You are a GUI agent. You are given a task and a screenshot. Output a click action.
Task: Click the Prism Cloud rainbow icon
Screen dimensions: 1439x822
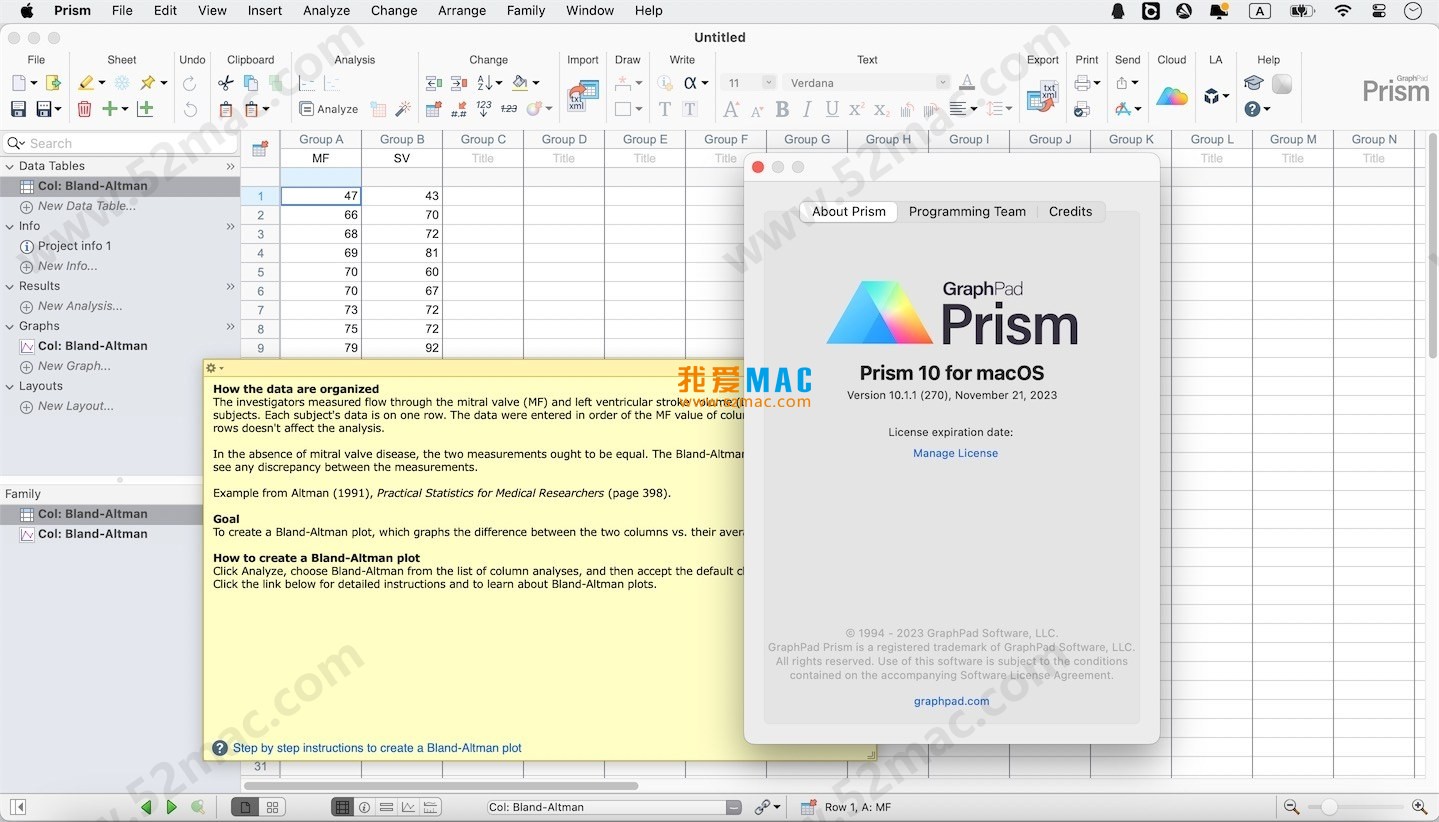[x=1172, y=96]
